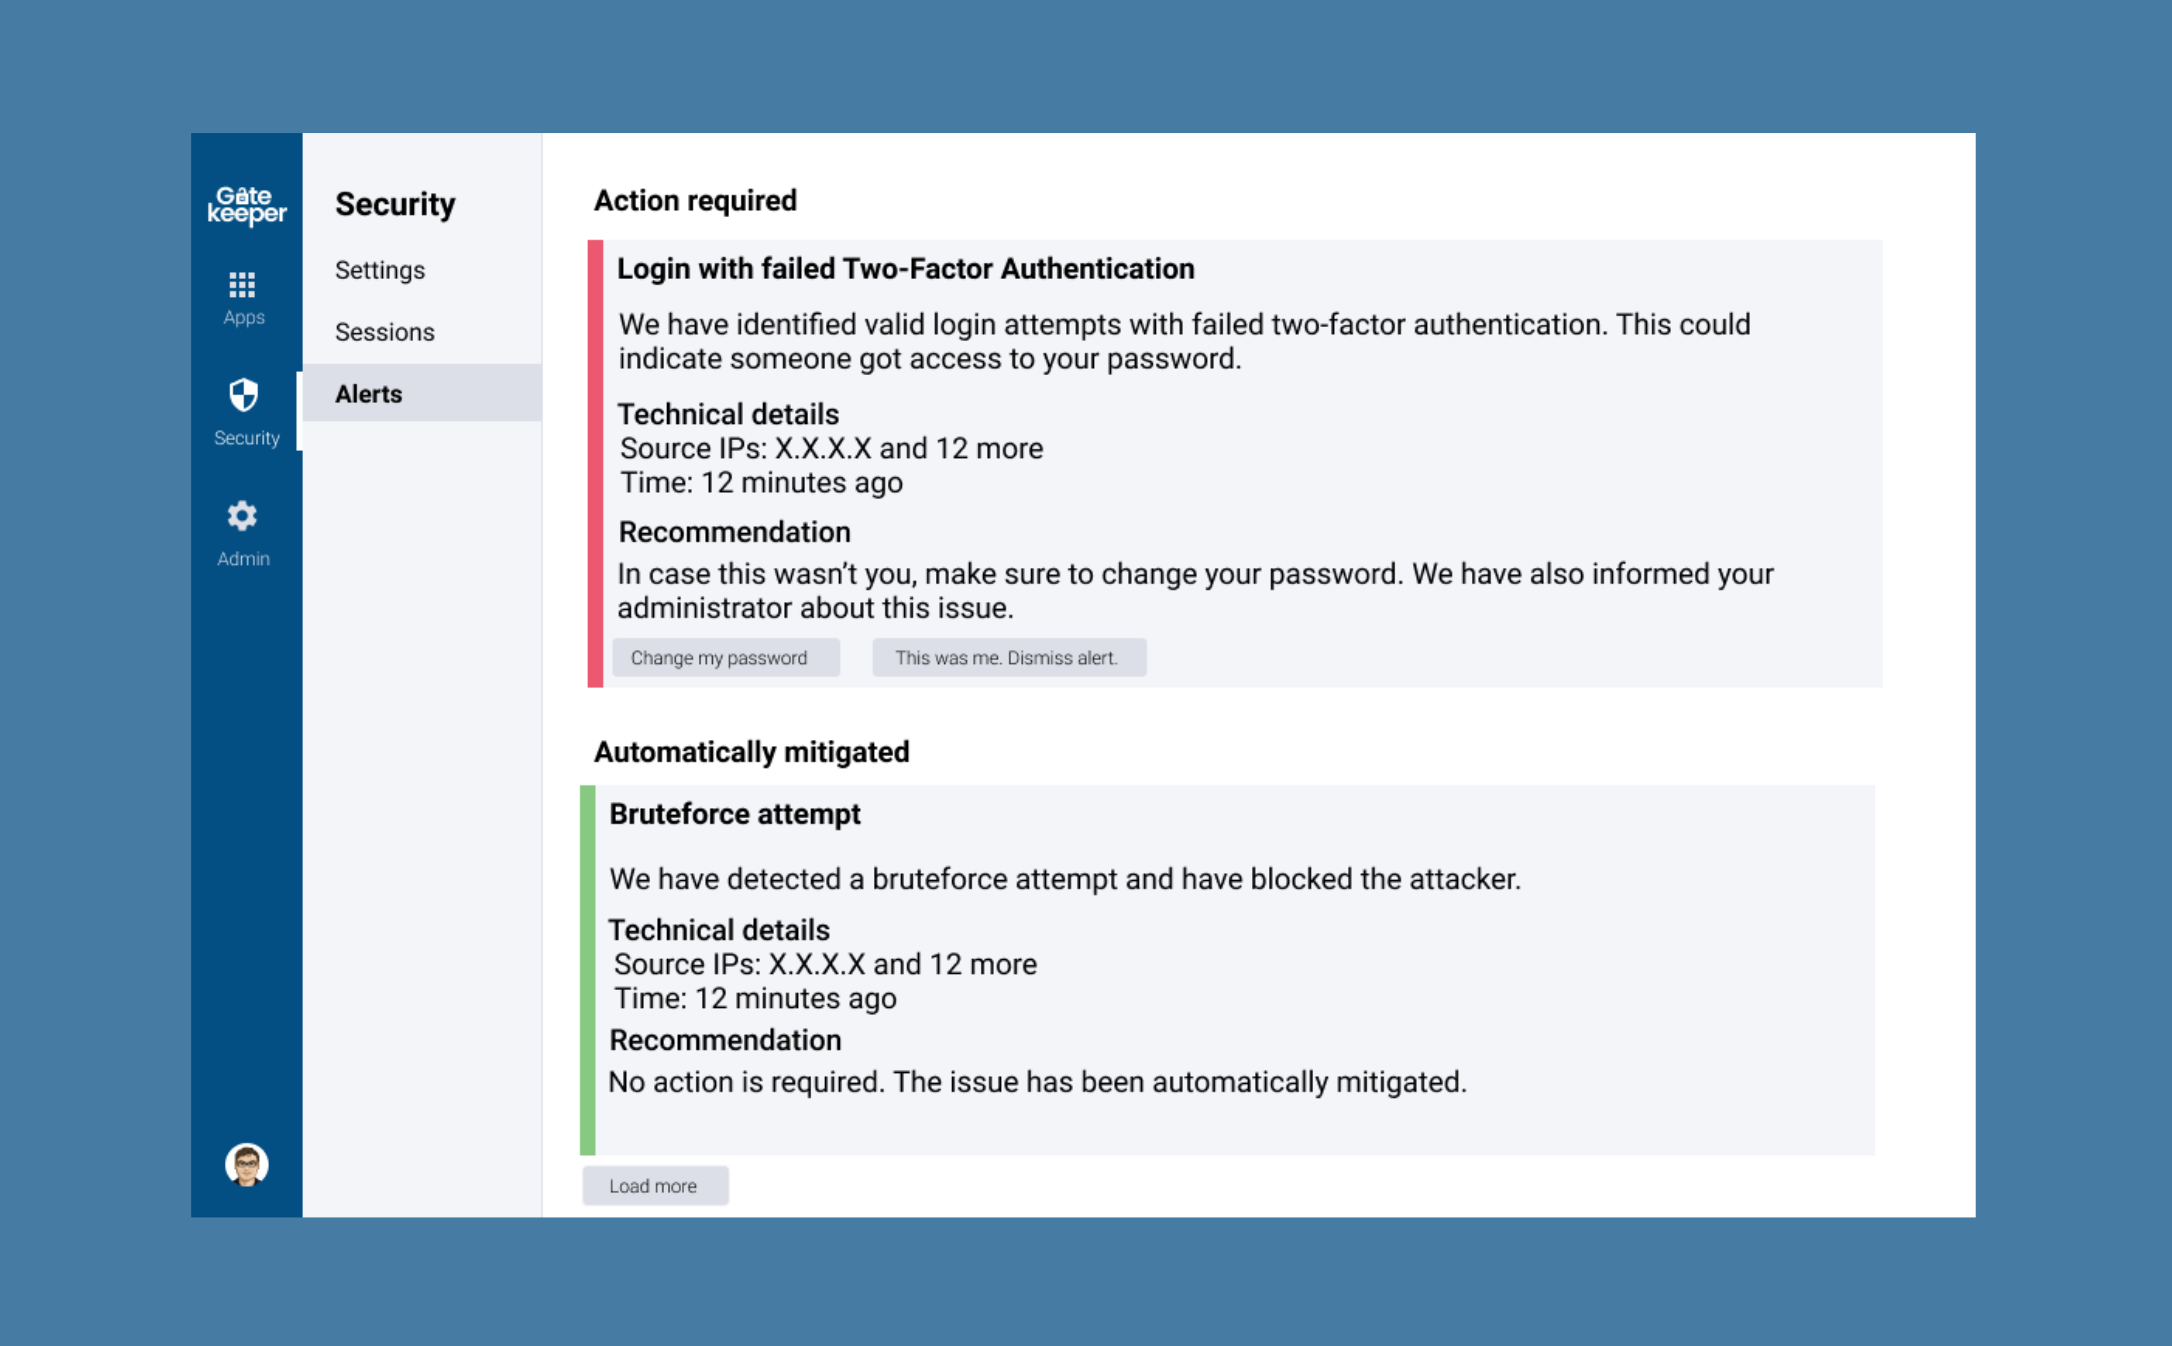The height and width of the screenshot is (1346, 2172).
Task: Open the Apps grid icon
Action: [x=242, y=285]
